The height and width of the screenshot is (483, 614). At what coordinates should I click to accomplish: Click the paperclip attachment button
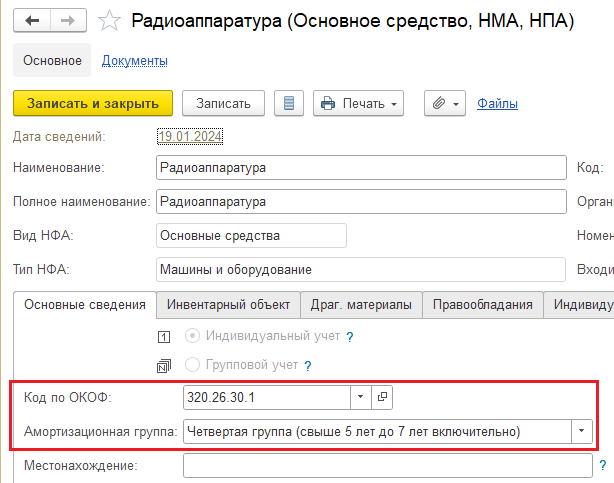tap(445, 103)
